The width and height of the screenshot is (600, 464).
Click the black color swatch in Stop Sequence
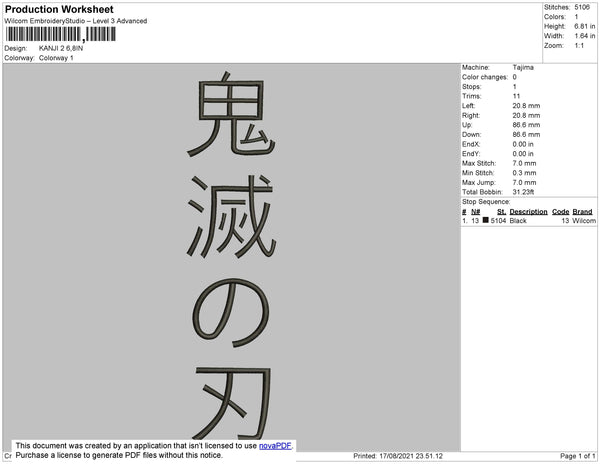pyautogui.click(x=486, y=220)
